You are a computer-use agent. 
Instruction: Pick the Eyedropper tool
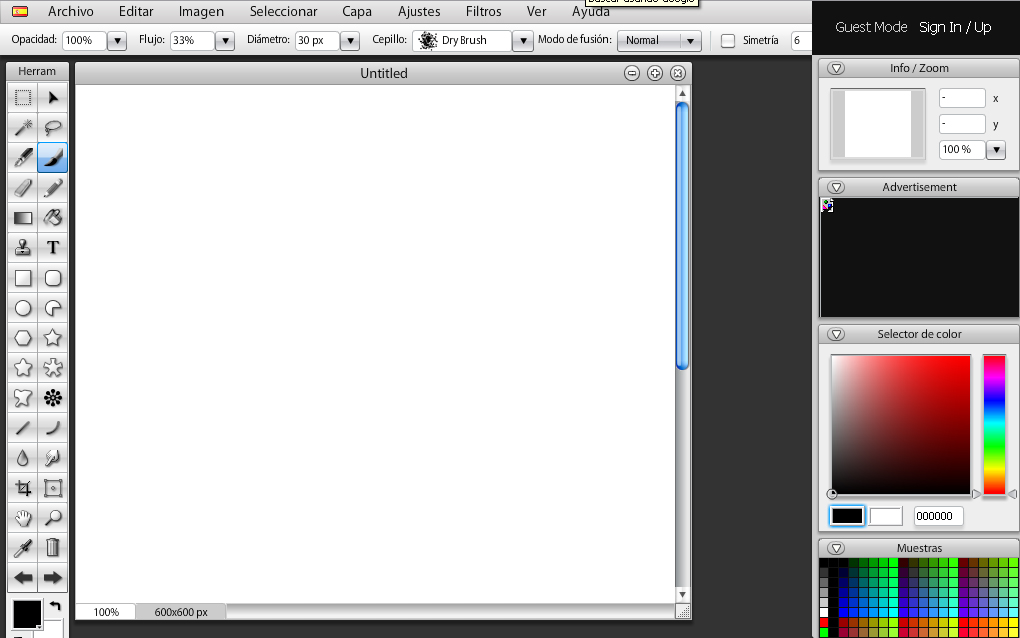pyautogui.click(x=22, y=548)
